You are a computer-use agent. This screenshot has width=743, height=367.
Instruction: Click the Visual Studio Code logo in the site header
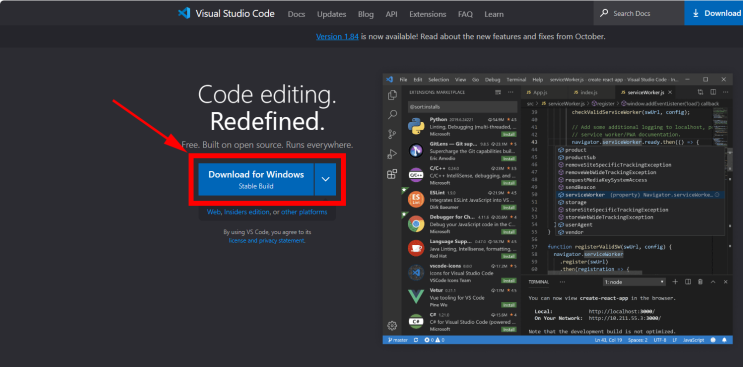click(183, 13)
